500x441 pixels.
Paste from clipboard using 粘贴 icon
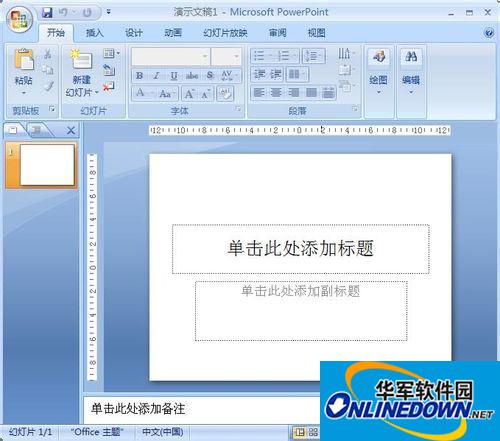(23, 60)
